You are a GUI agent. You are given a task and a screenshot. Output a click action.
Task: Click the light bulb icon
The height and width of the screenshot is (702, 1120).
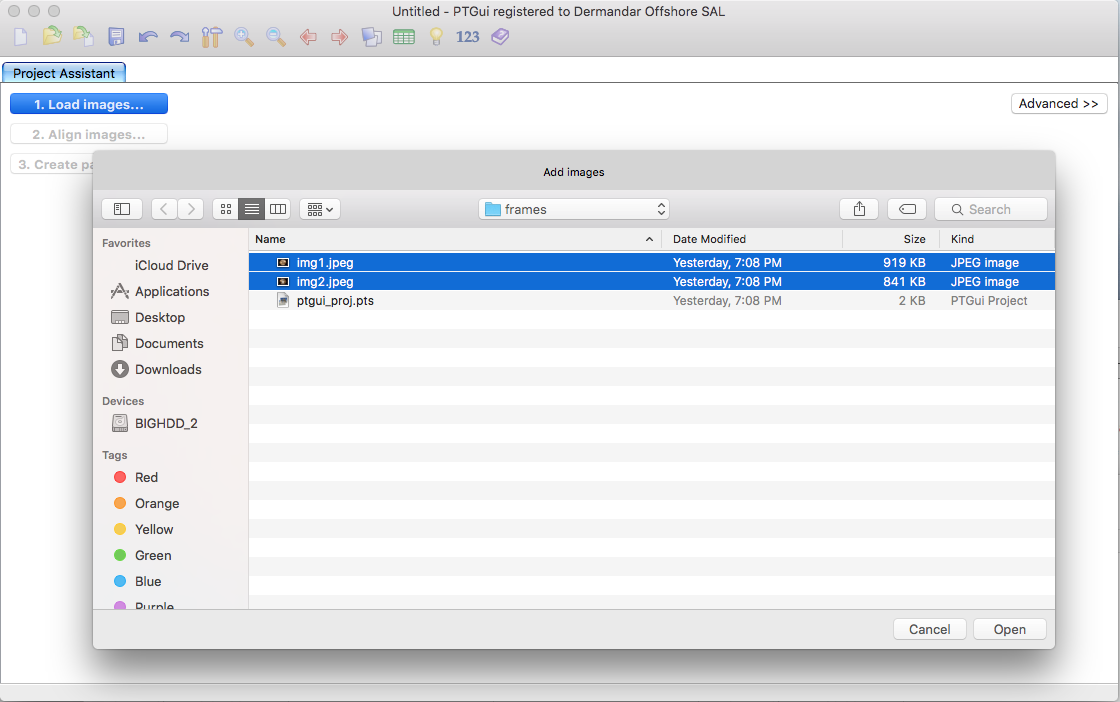point(436,37)
